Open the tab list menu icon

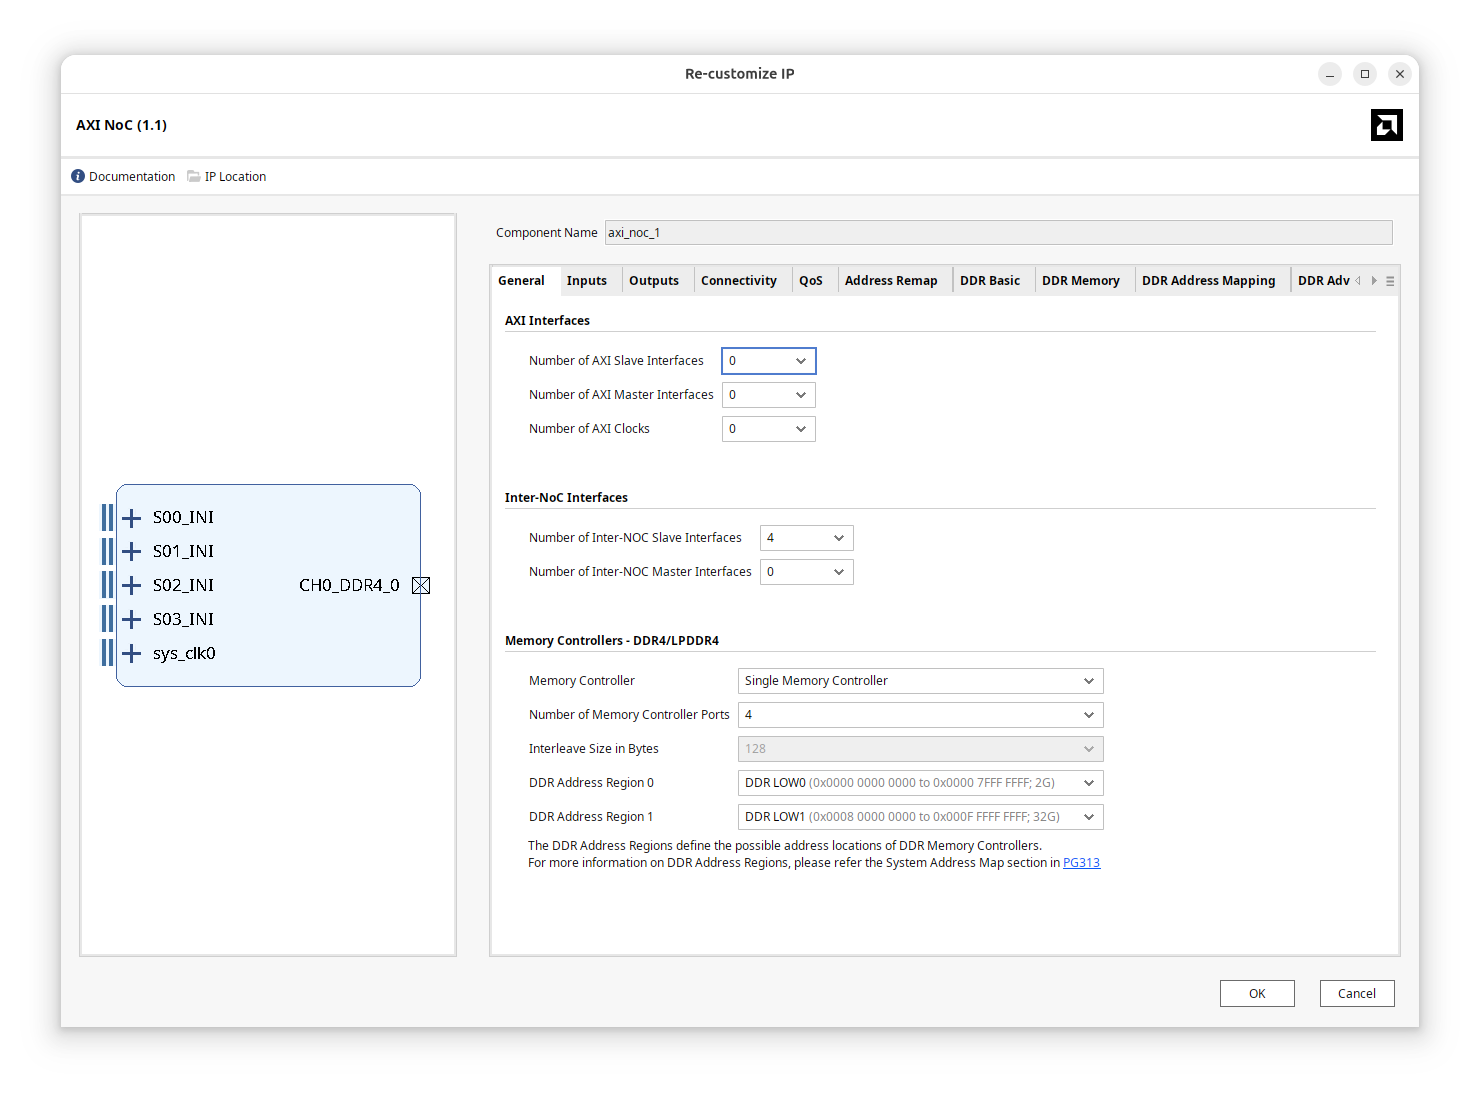point(1390,281)
